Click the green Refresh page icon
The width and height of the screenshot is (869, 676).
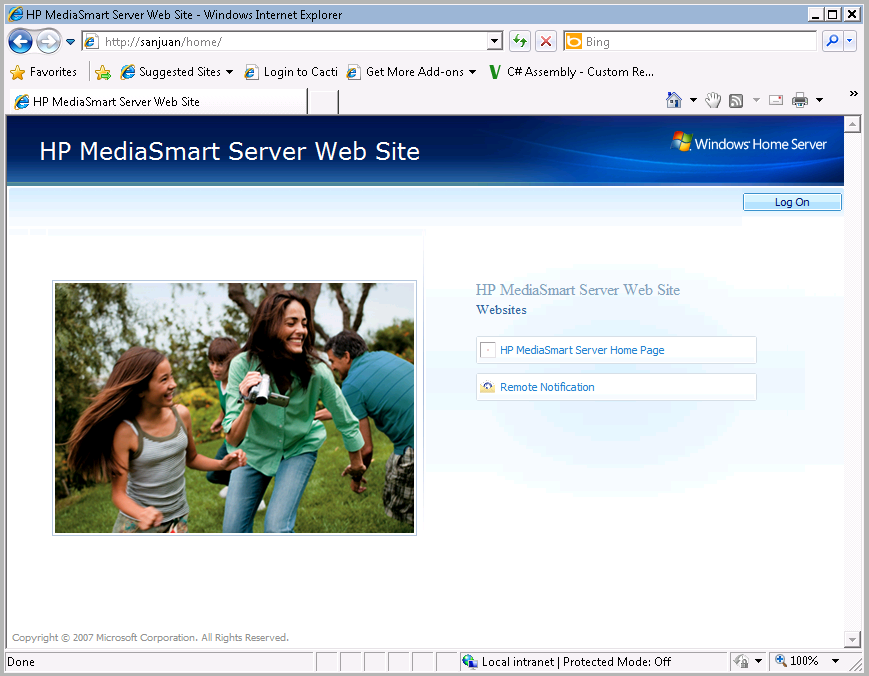(520, 41)
